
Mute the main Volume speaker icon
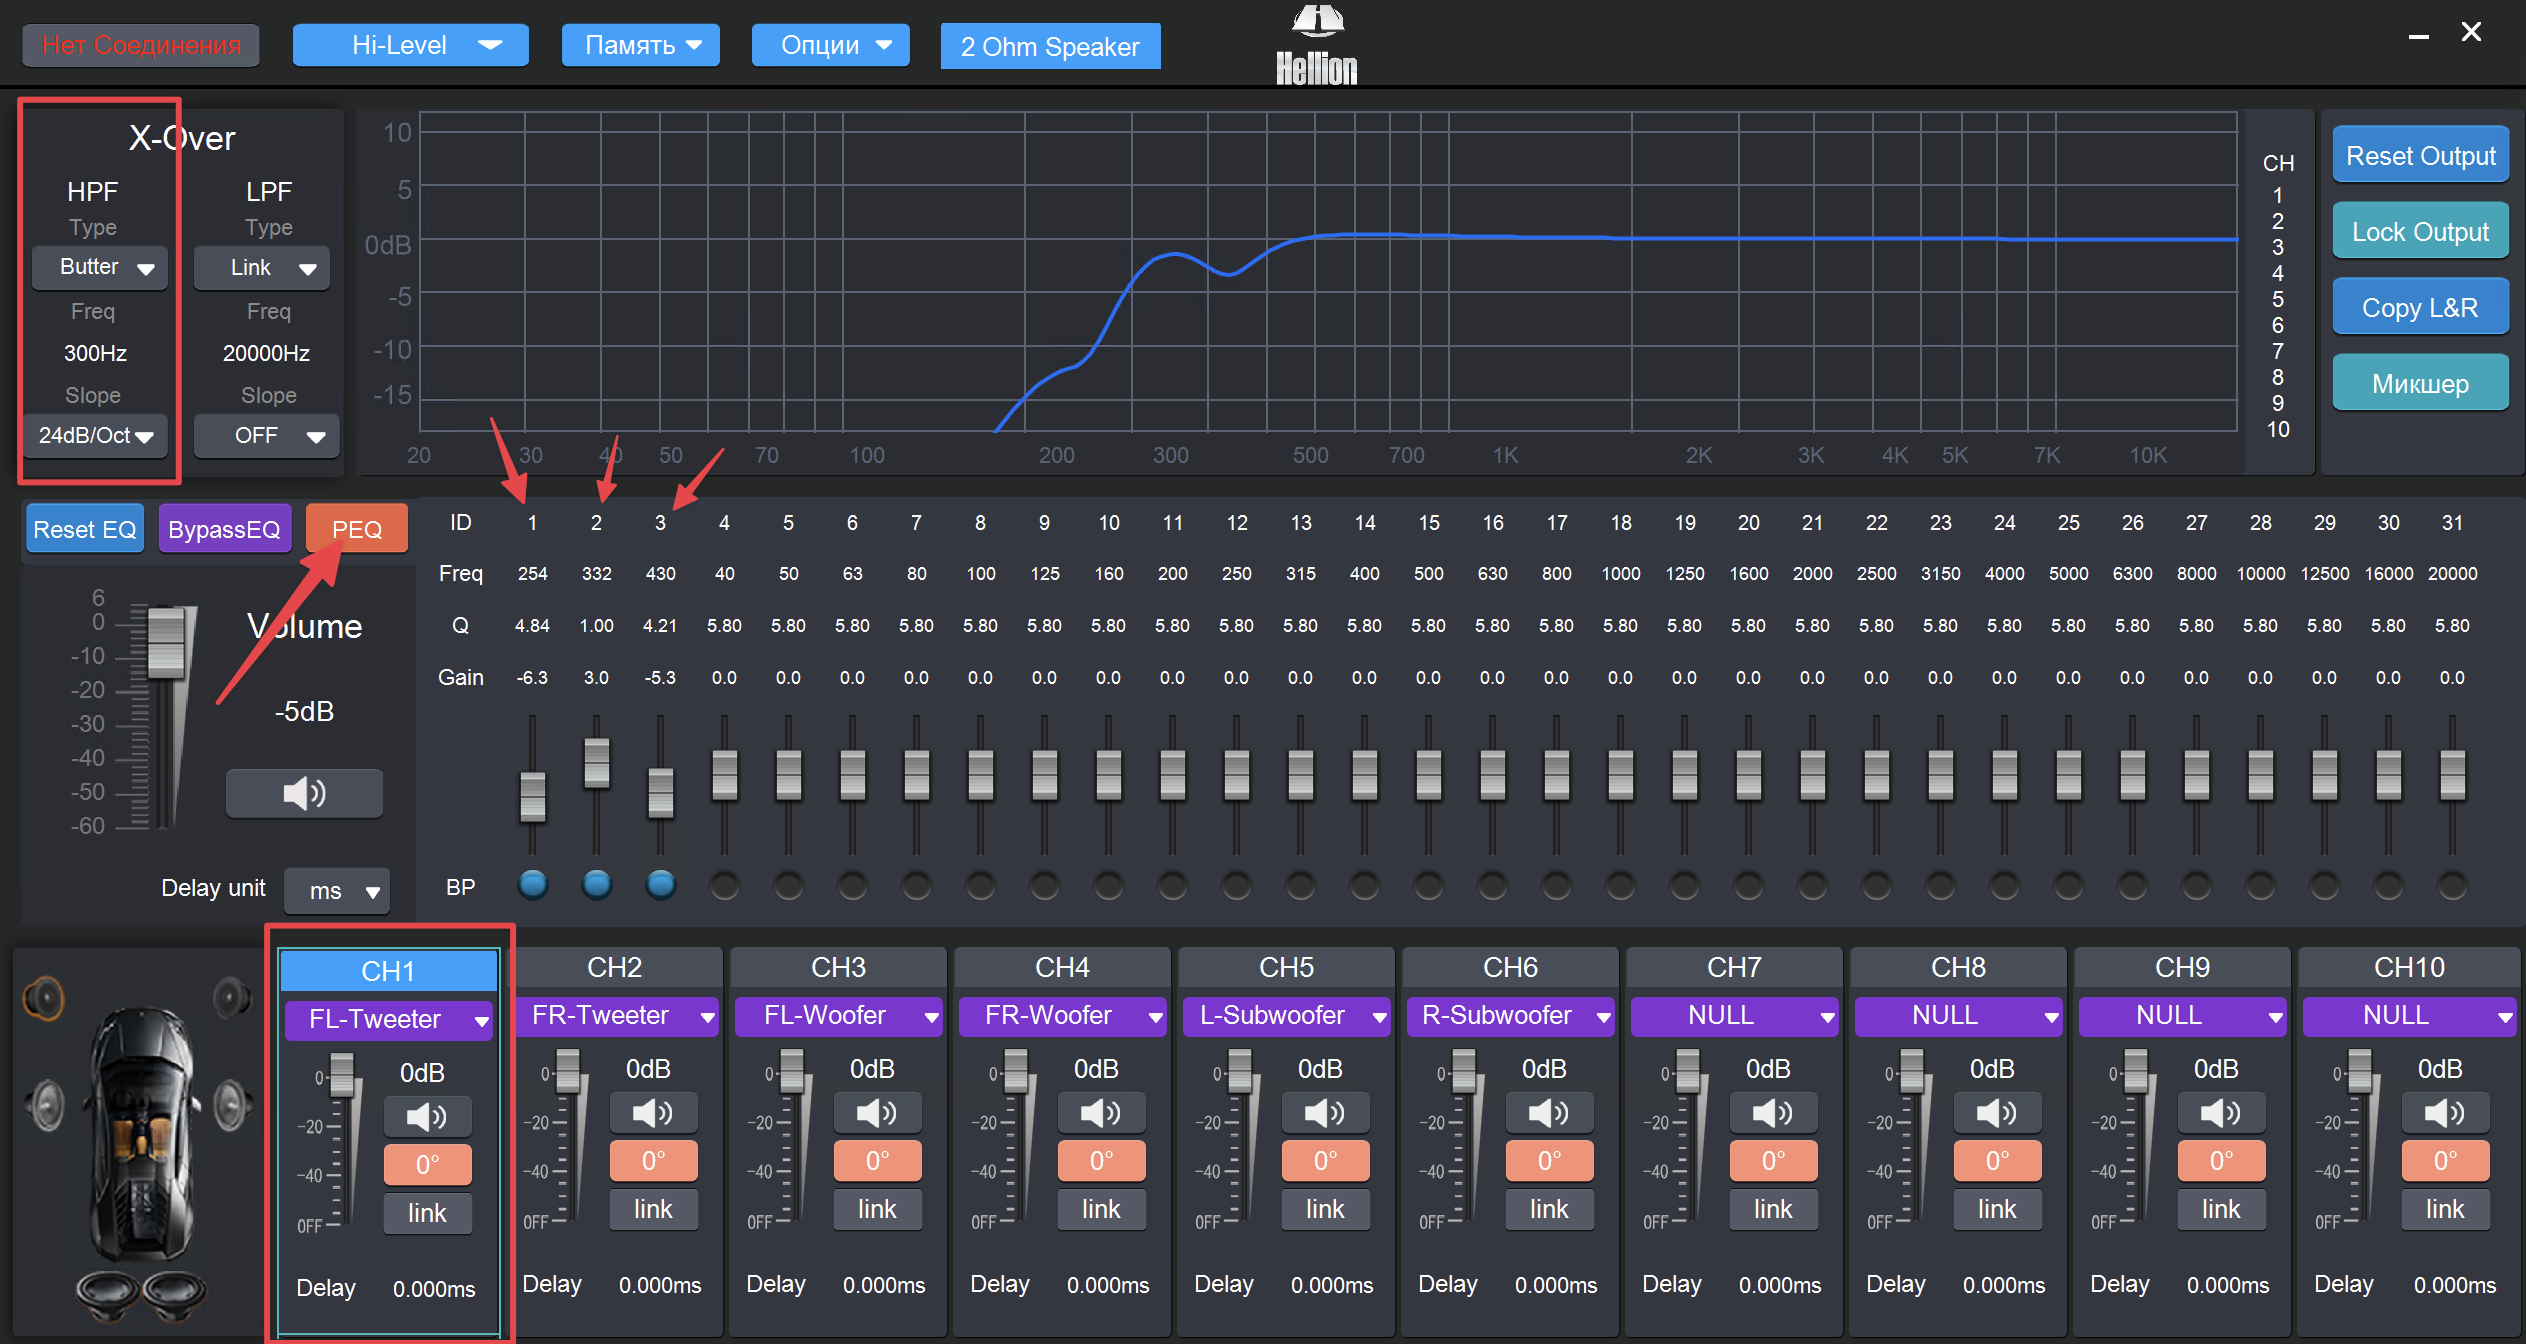pyautogui.click(x=304, y=794)
